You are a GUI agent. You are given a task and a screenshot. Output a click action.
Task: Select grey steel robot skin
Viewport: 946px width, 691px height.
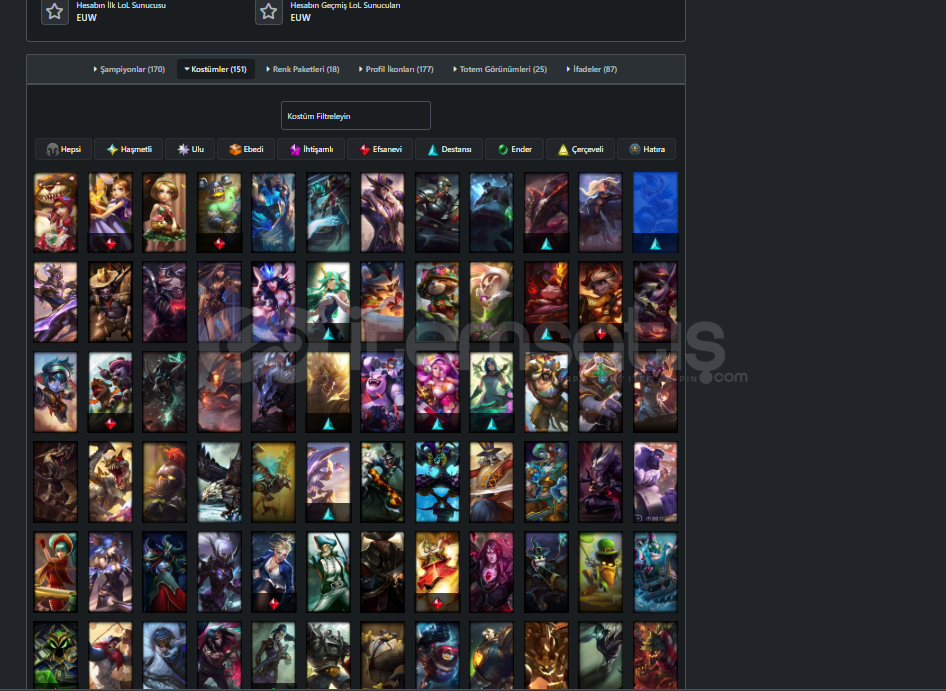click(328, 656)
